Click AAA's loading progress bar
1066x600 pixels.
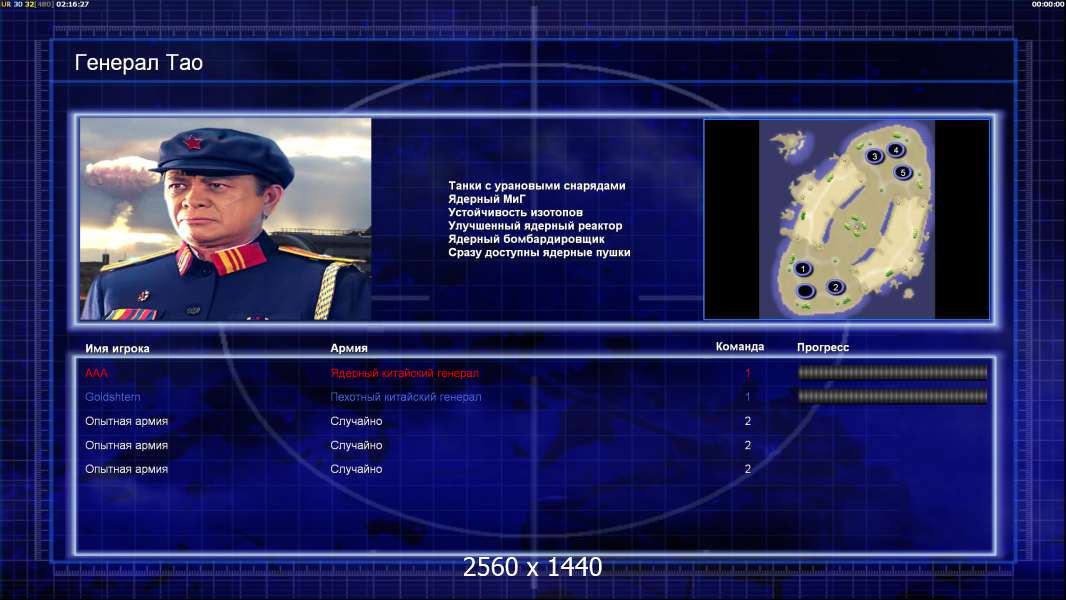click(893, 372)
